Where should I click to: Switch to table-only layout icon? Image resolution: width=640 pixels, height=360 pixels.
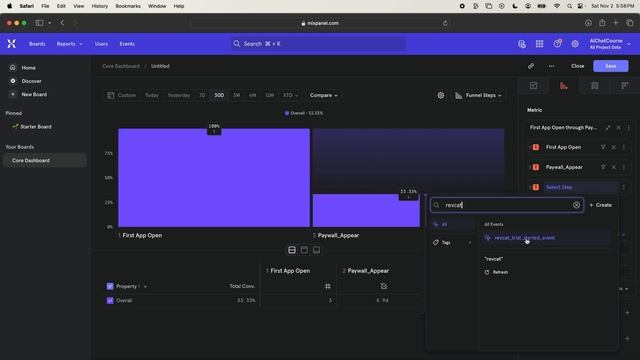coord(316,250)
